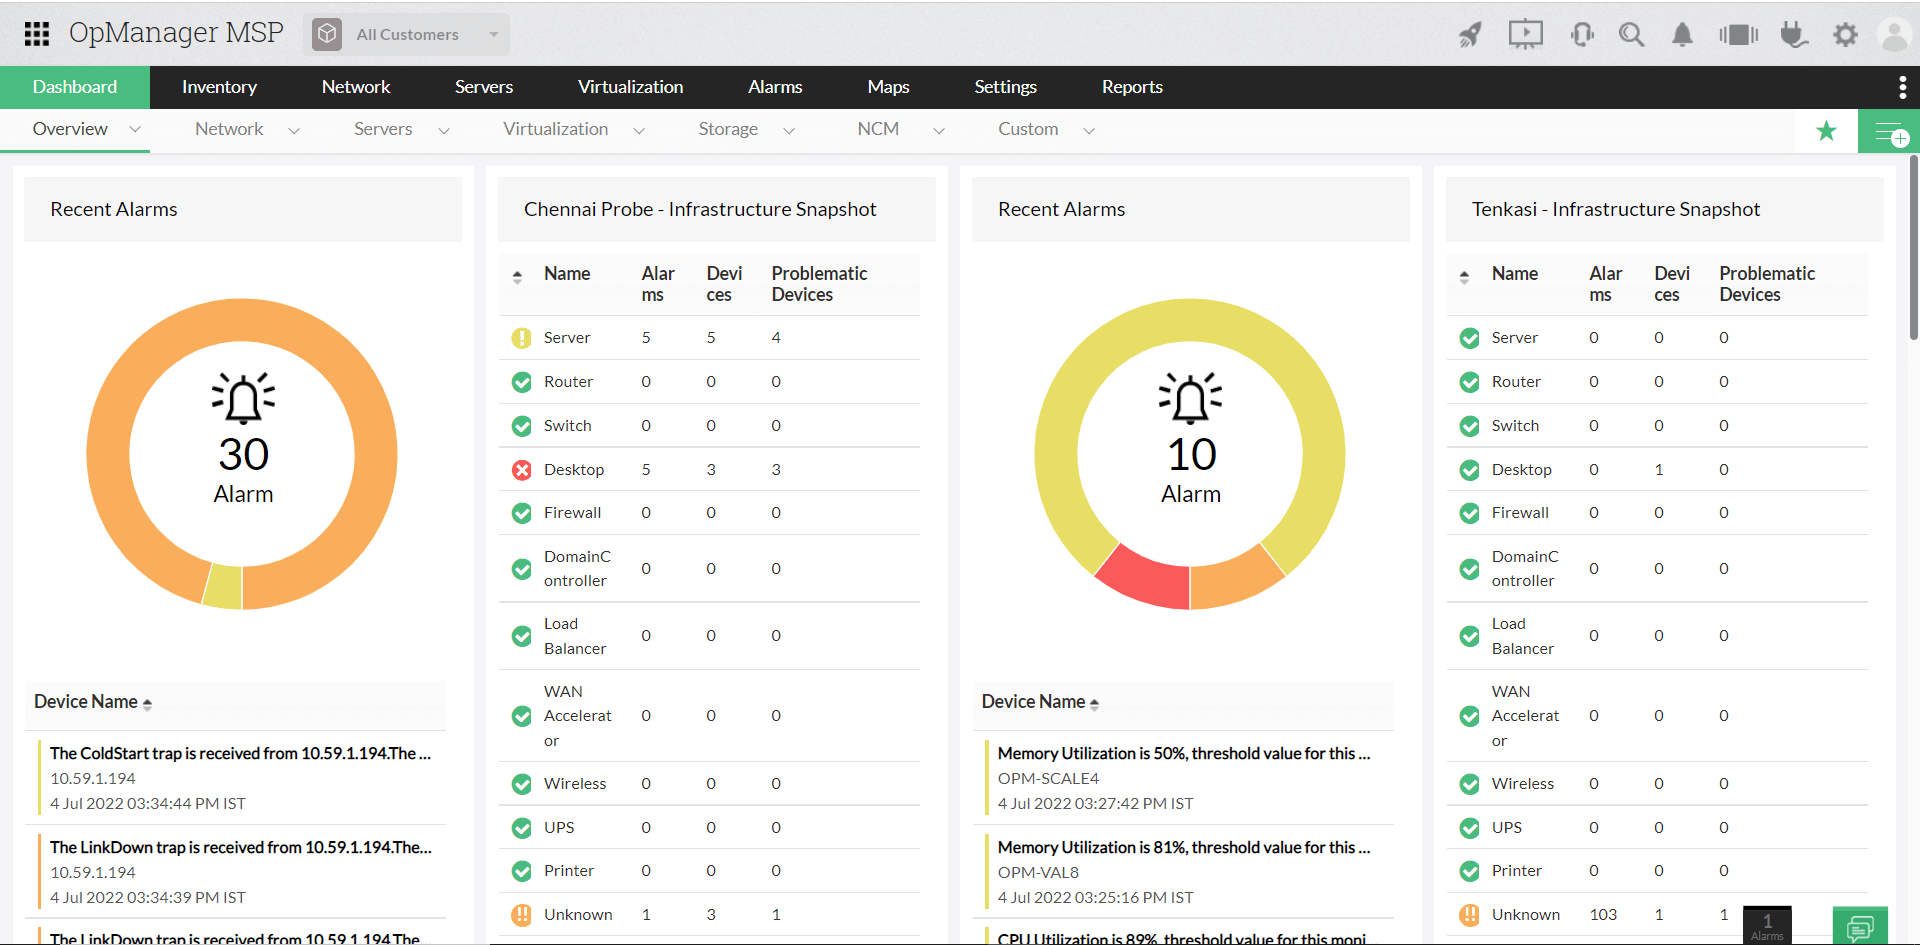Click Chennai Server warning status icon

pyautogui.click(x=522, y=338)
